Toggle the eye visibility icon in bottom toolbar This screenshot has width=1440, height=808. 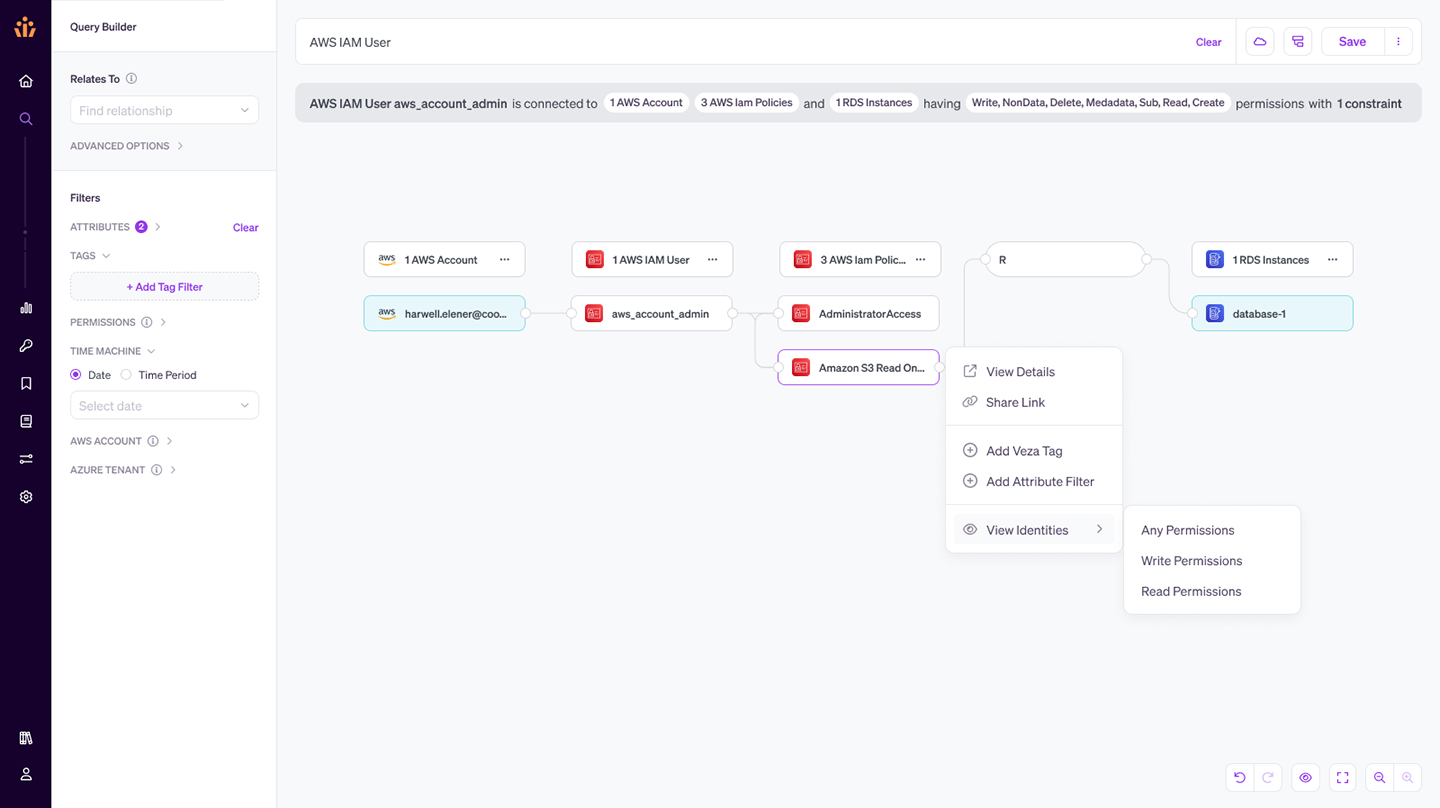point(1305,778)
